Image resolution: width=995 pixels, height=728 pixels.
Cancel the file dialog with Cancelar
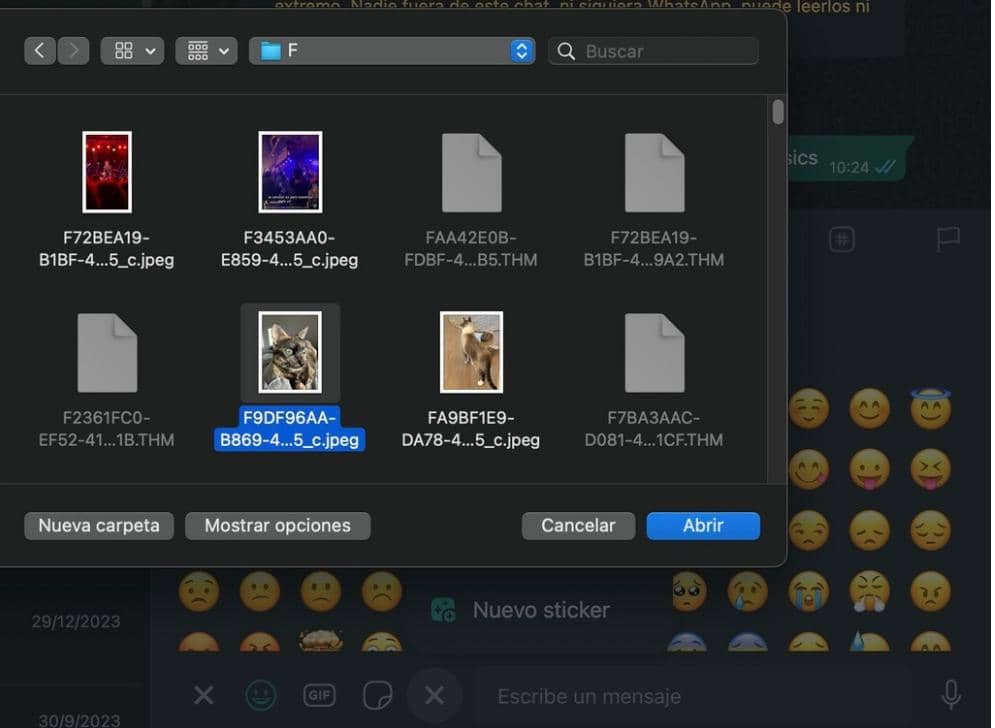pos(578,526)
